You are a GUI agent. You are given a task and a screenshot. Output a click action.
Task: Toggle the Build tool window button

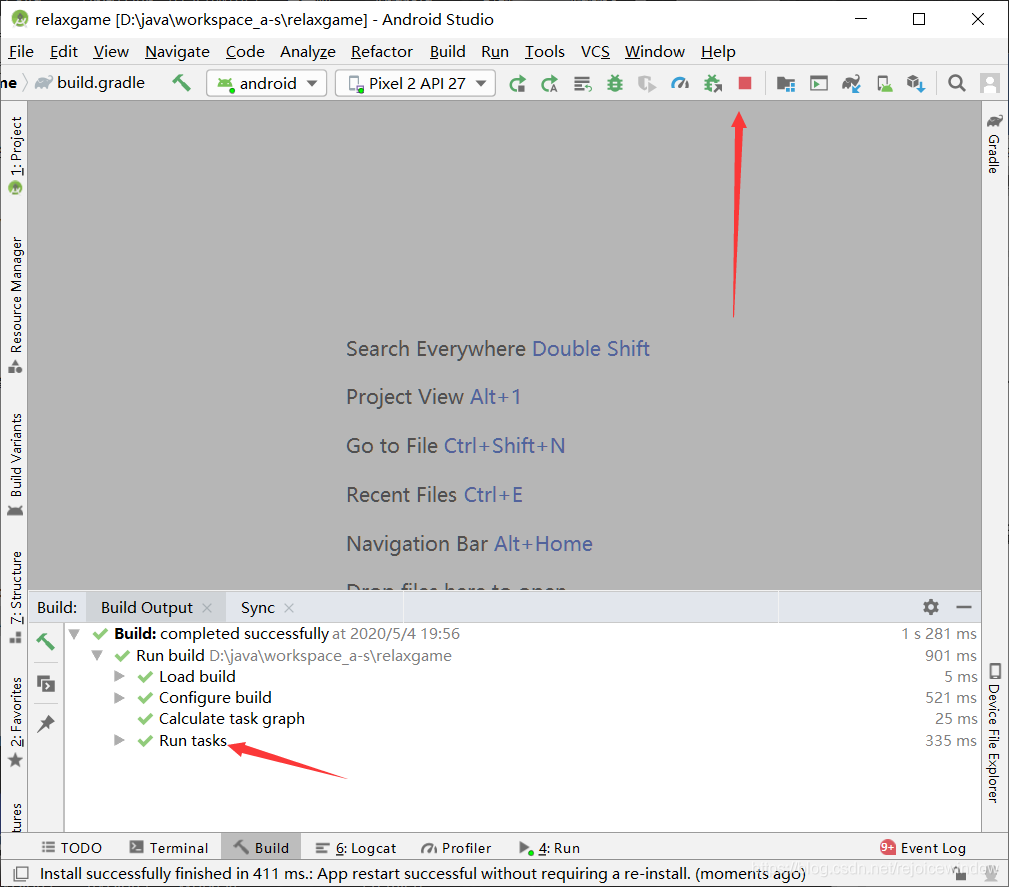click(x=261, y=848)
